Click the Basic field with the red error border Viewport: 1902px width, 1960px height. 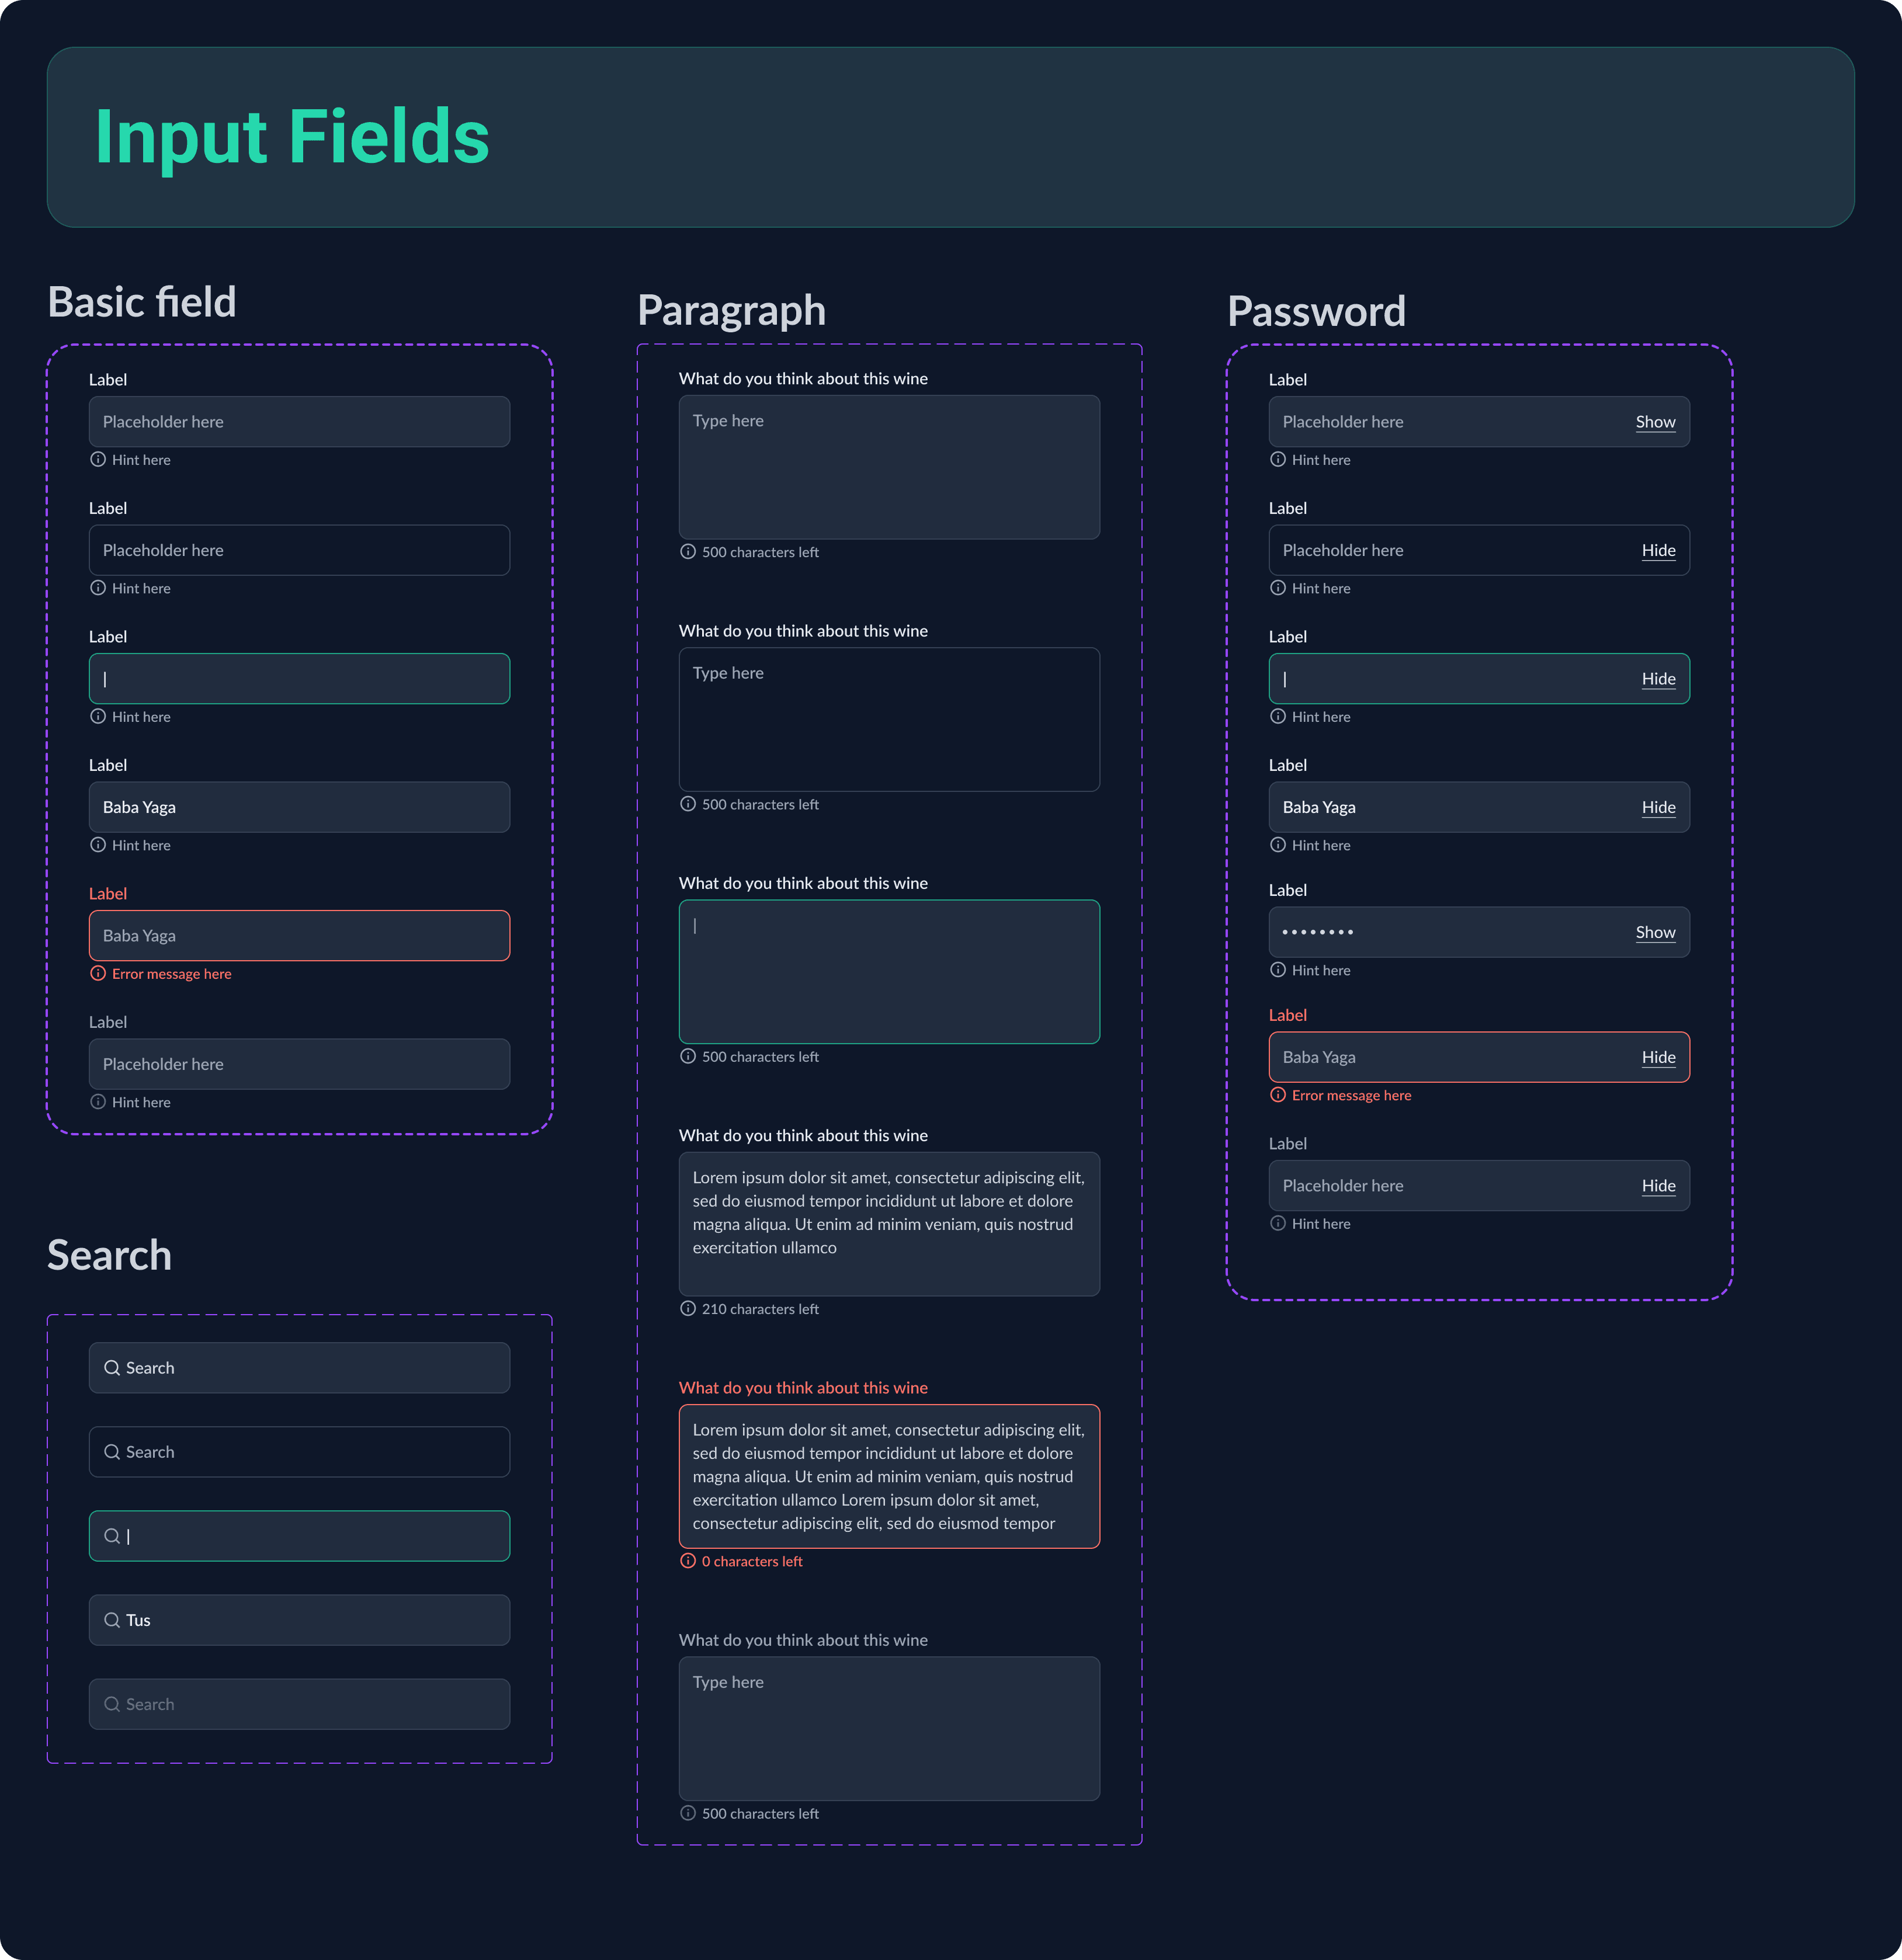[x=299, y=936]
